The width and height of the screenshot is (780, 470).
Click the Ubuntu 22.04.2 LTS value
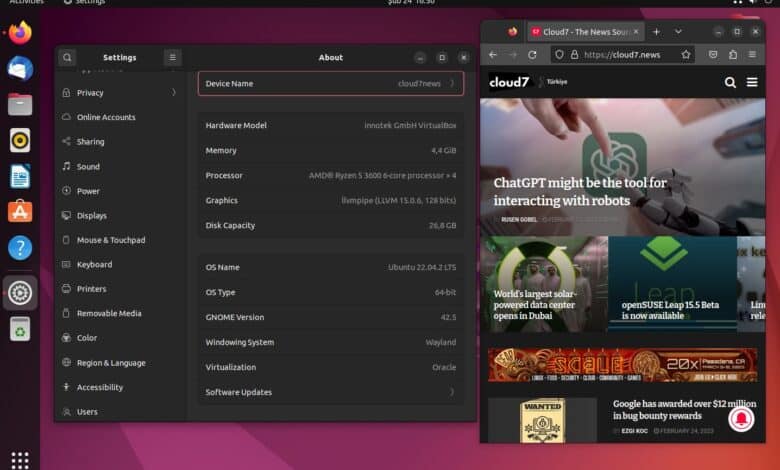coord(422,268)
